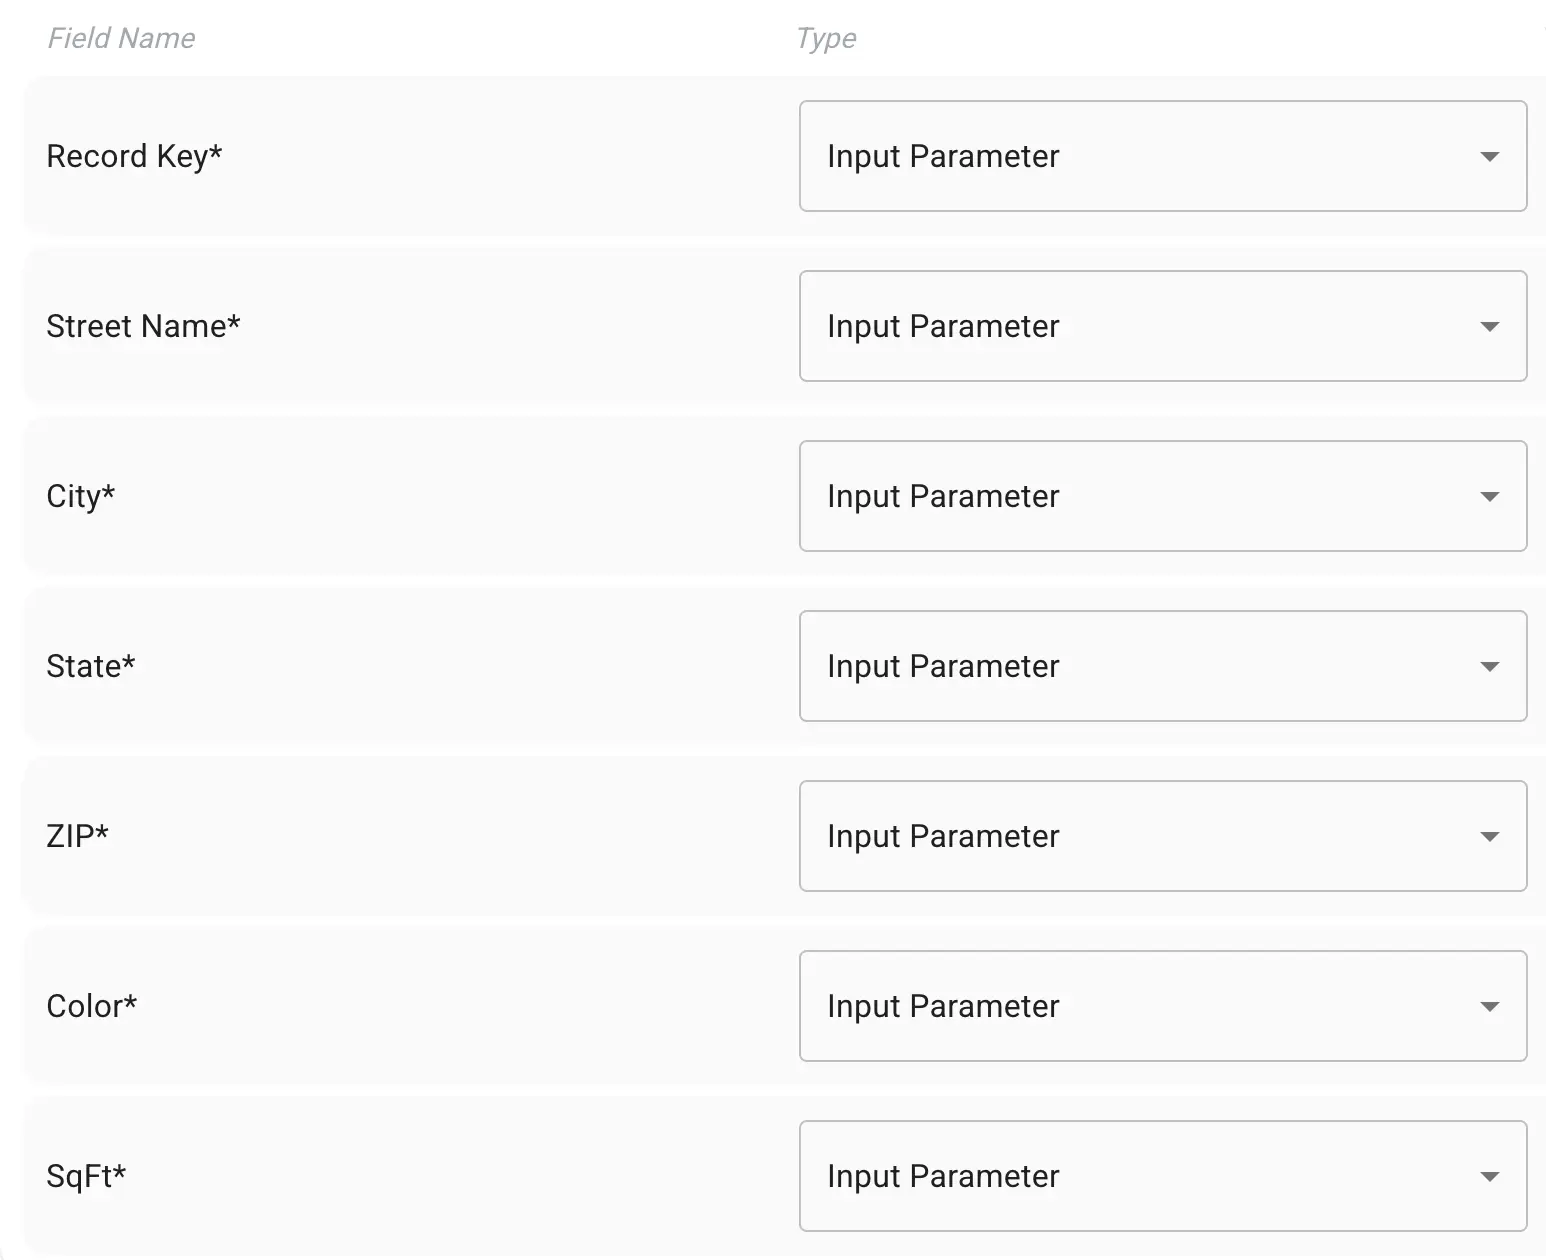Click the chevron on the Record Key selector
The width and height of the screenshot is (1546, 1260).
point(1489,156)
